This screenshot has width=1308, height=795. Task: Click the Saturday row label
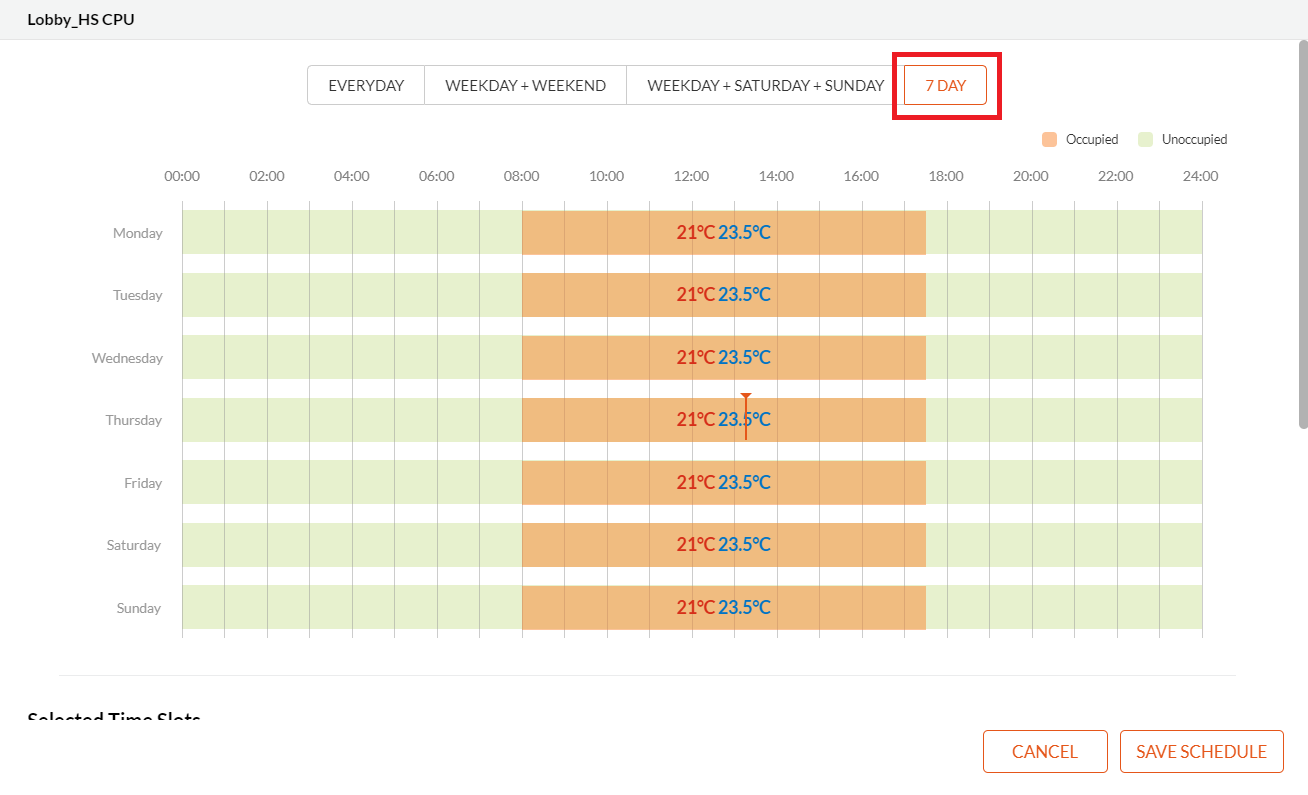134,545
